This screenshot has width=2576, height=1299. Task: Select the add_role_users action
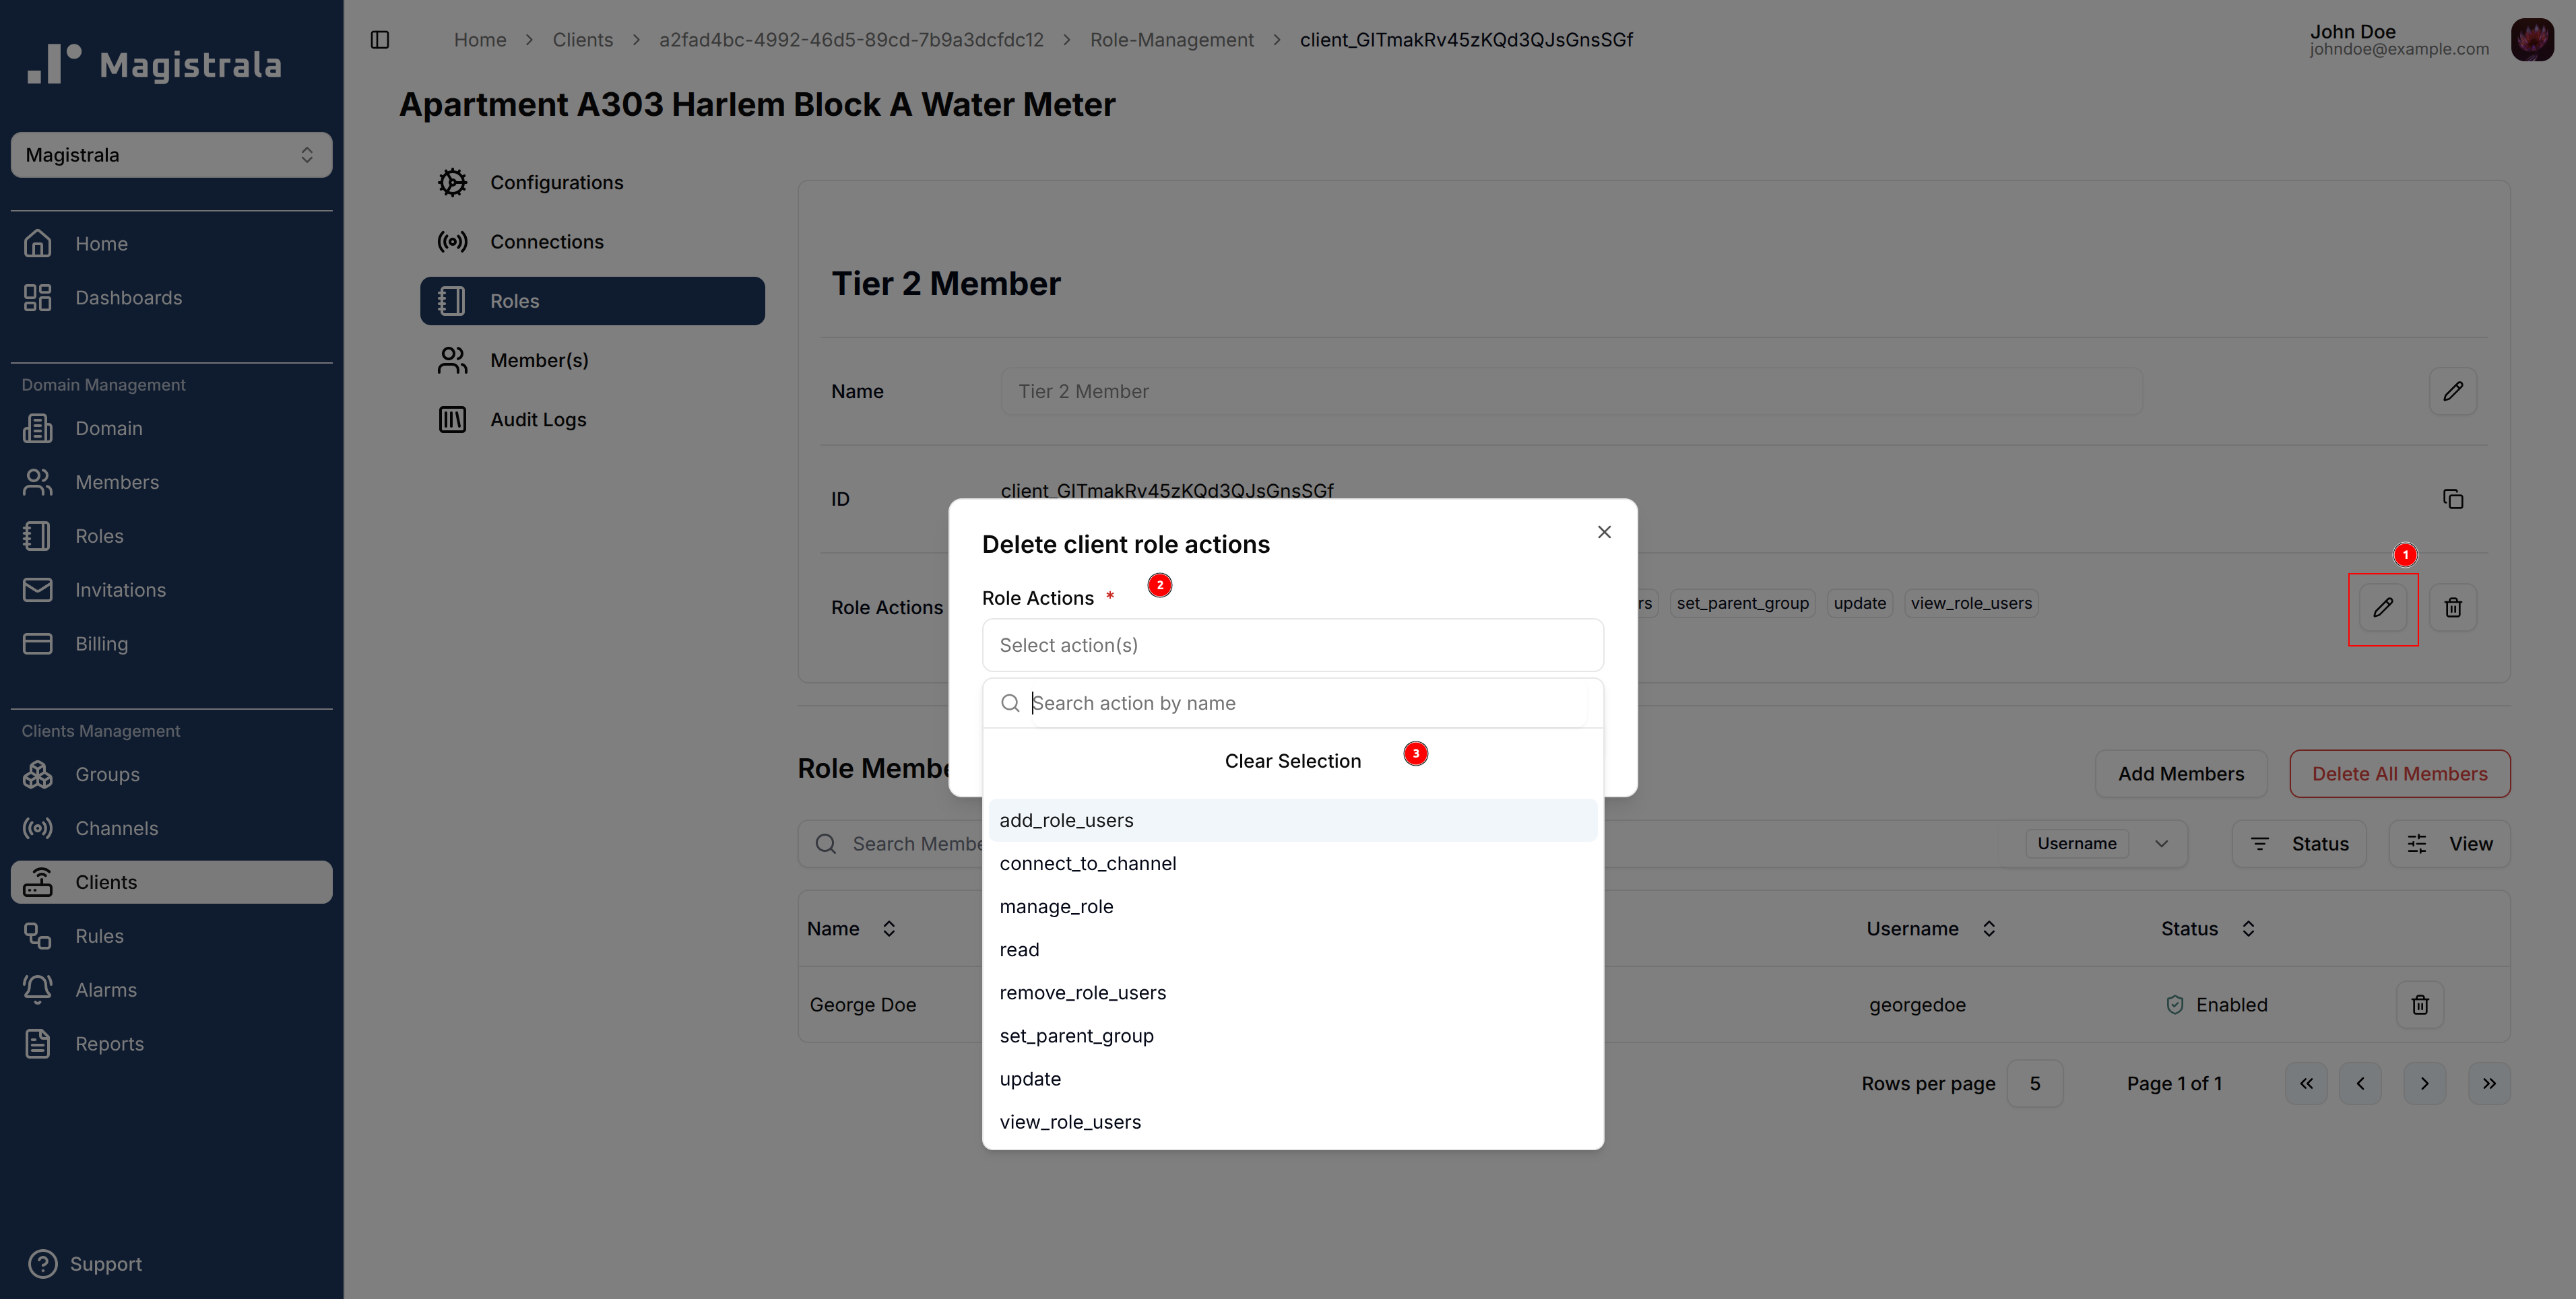point(1066,819)
